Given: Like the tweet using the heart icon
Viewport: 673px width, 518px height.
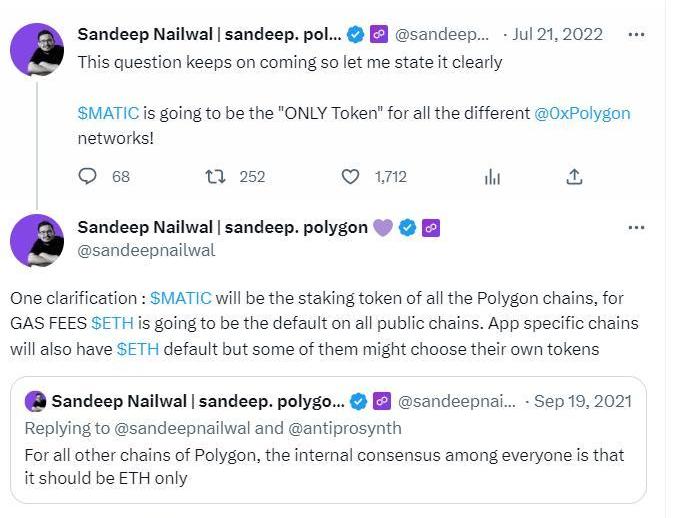Looking at the screenshot, I should (350, 176).
